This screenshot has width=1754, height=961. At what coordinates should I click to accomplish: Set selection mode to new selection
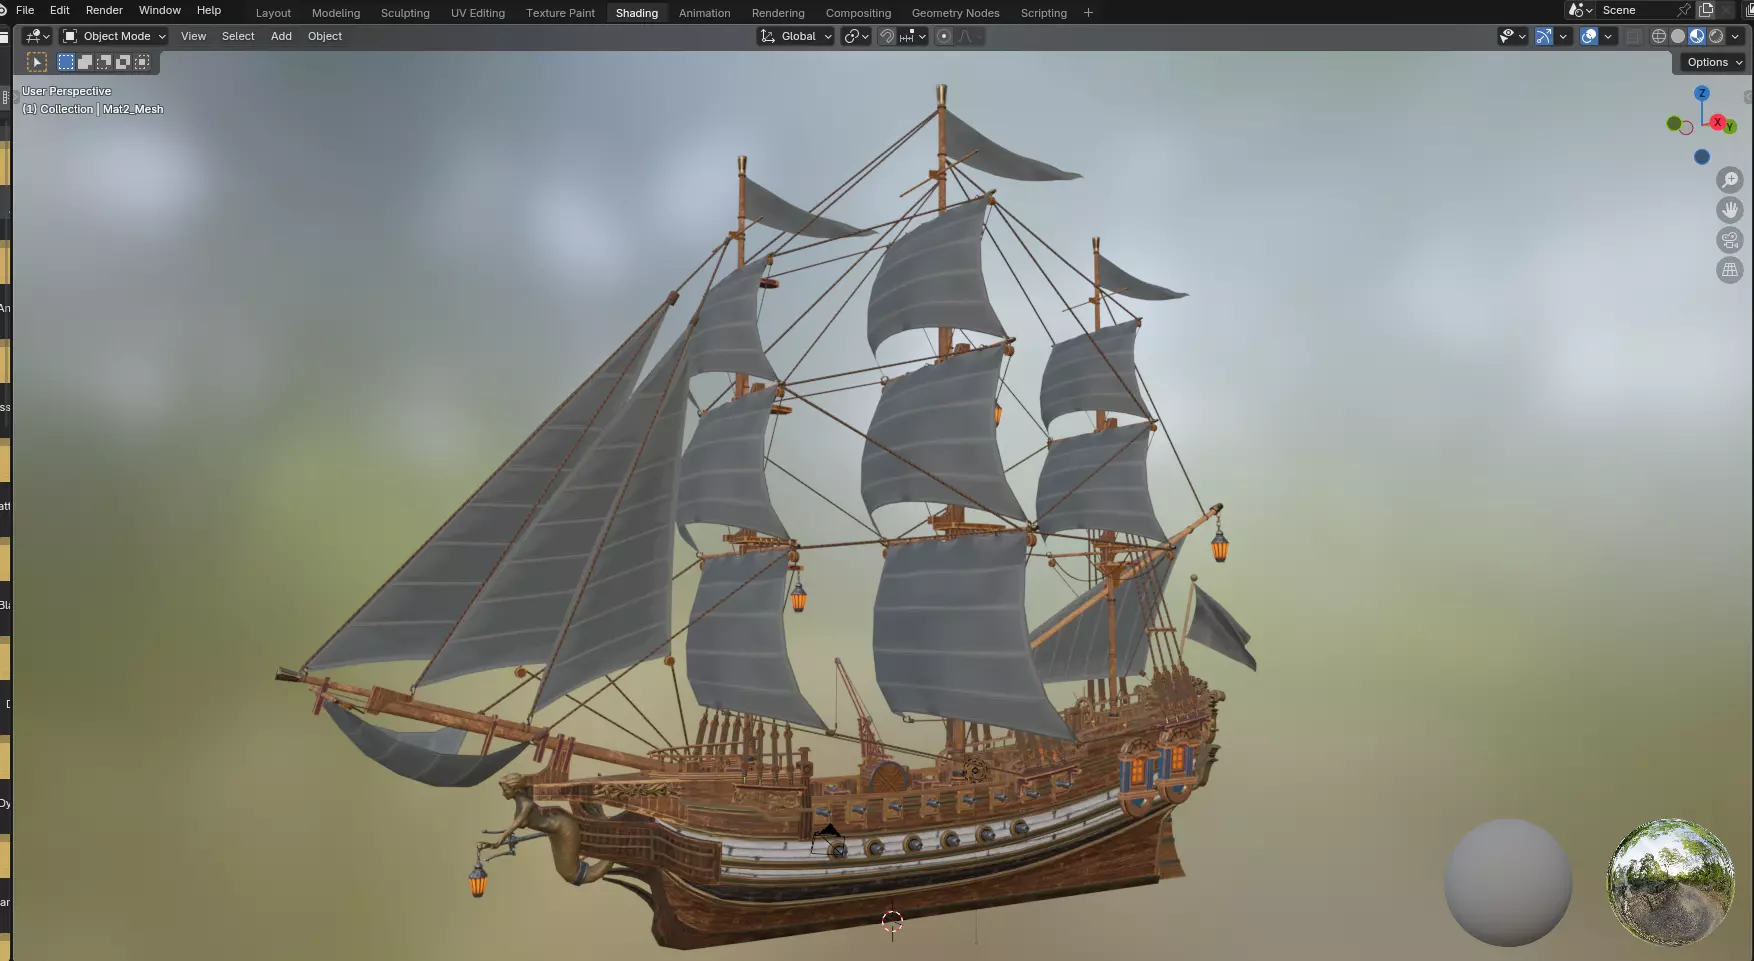[66, 62]
